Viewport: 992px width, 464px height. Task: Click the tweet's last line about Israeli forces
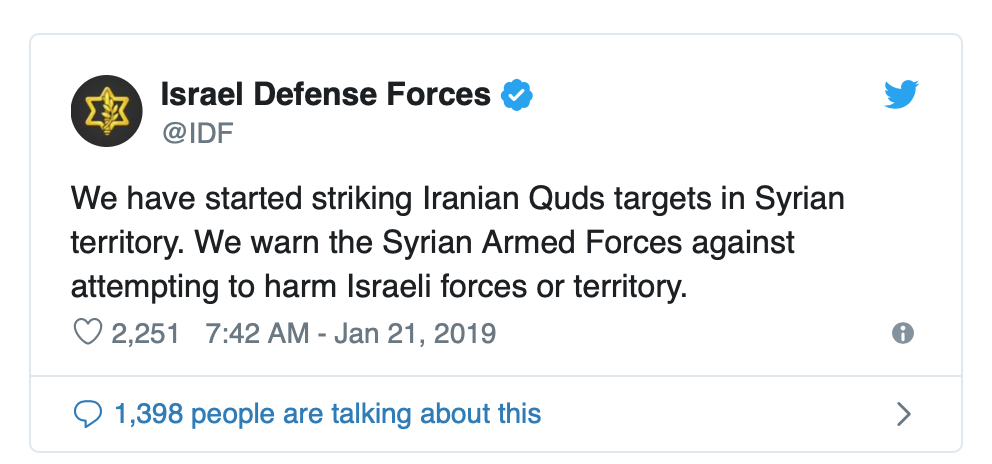pos(380,286)
